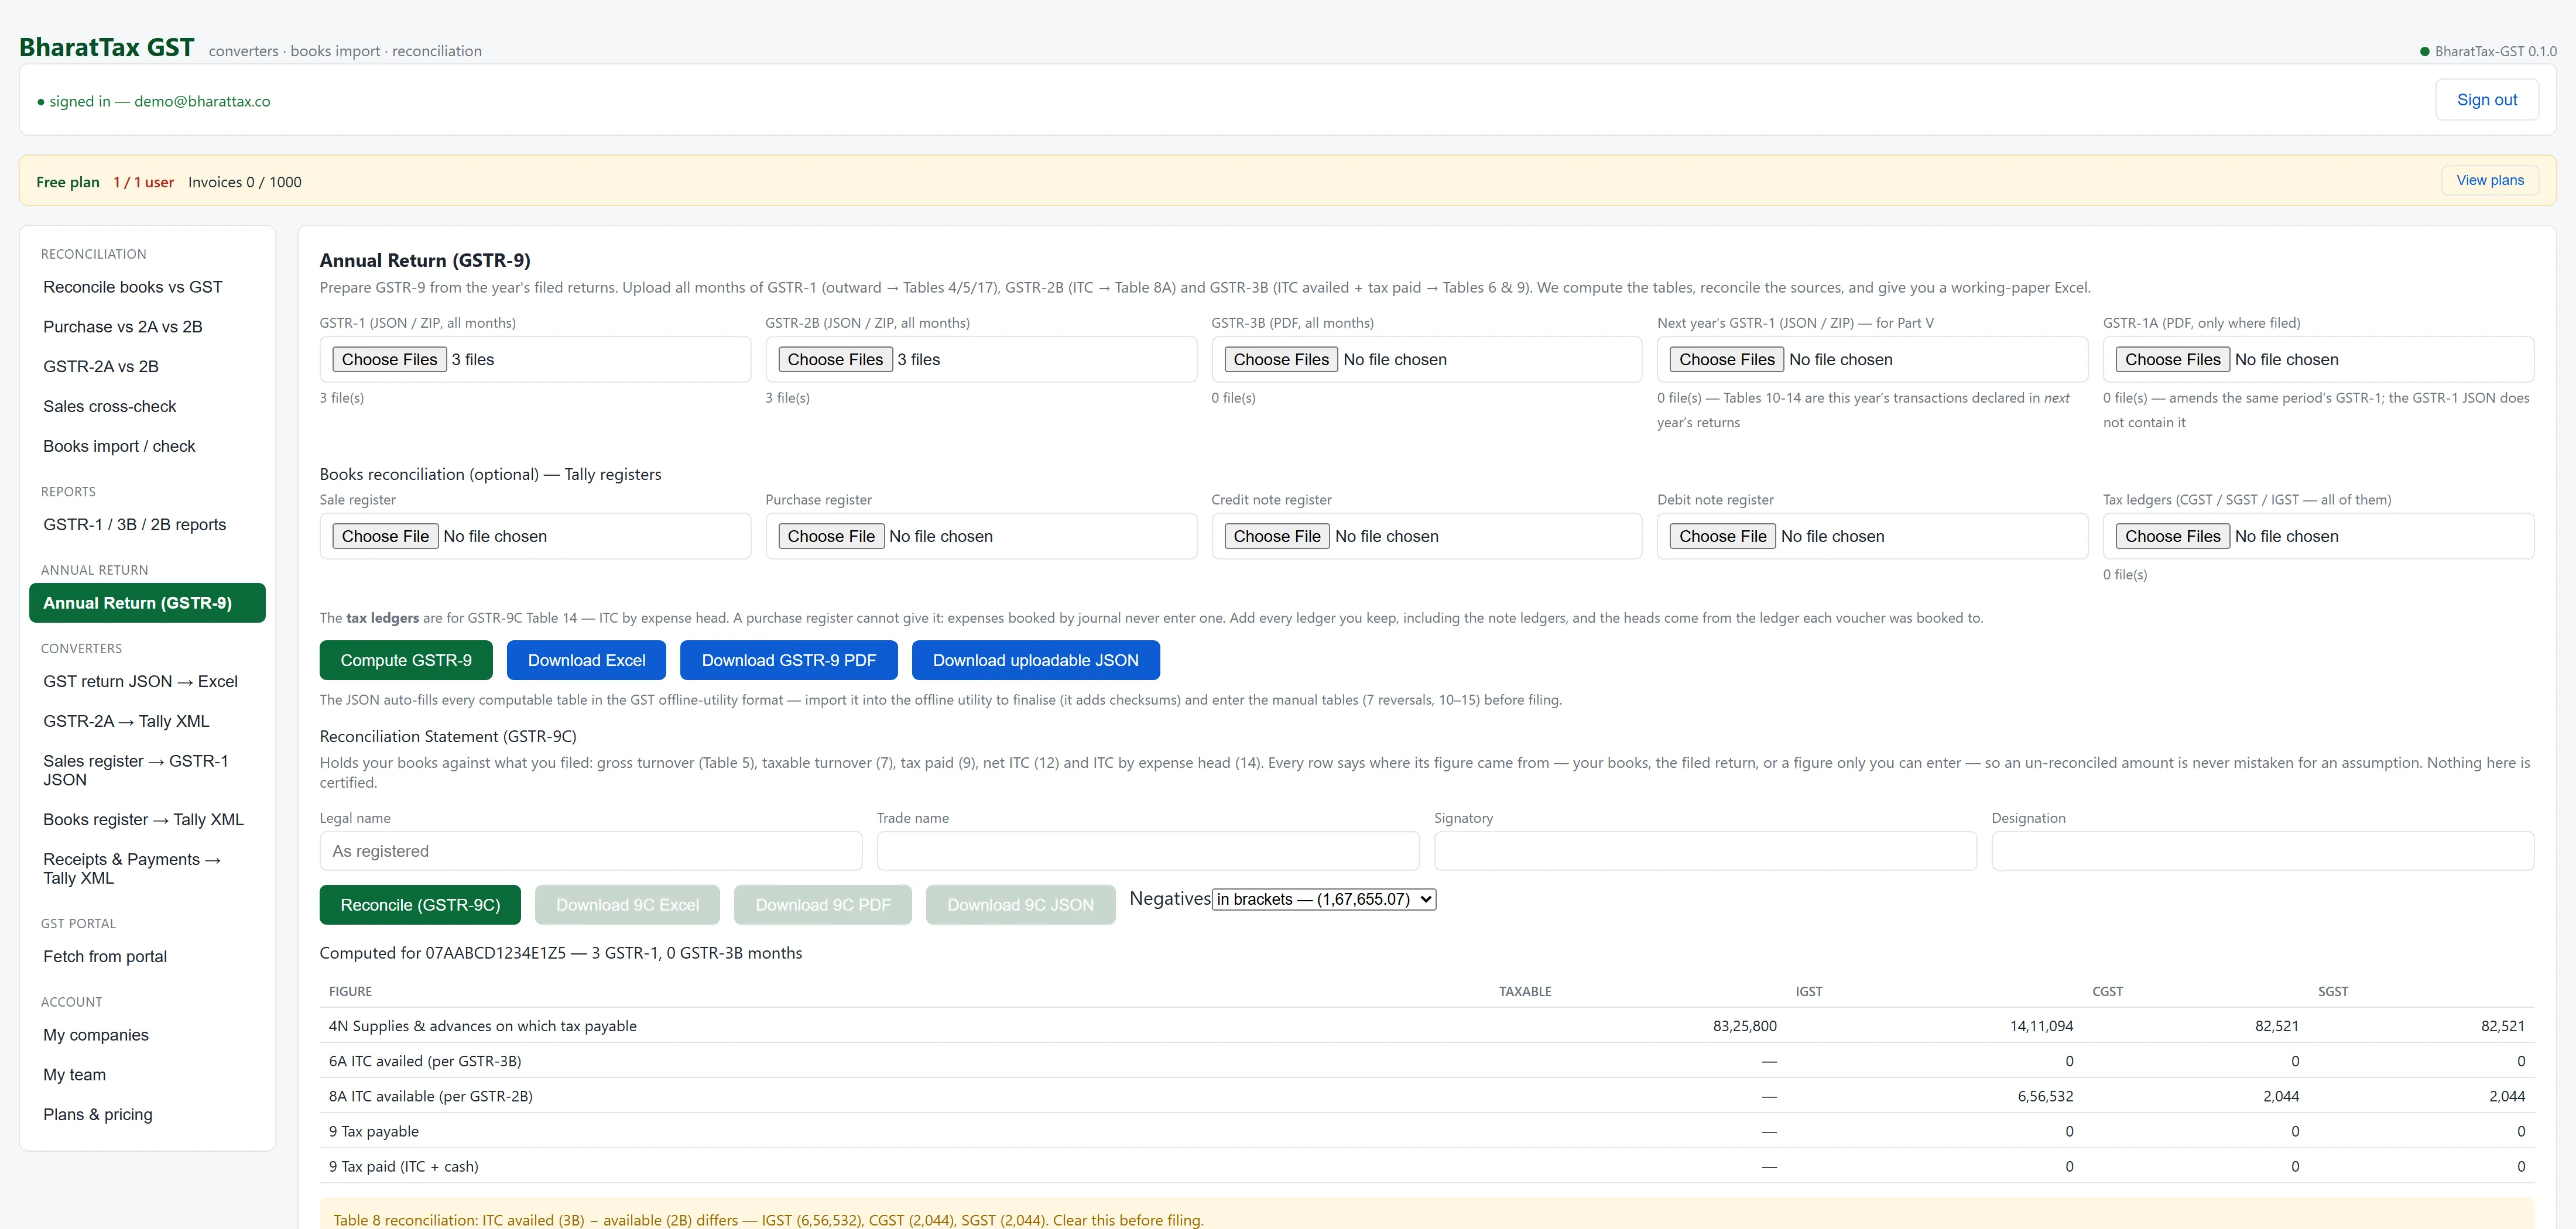Choose file for Sale register

pyautogui.click(x=385, y=537)
